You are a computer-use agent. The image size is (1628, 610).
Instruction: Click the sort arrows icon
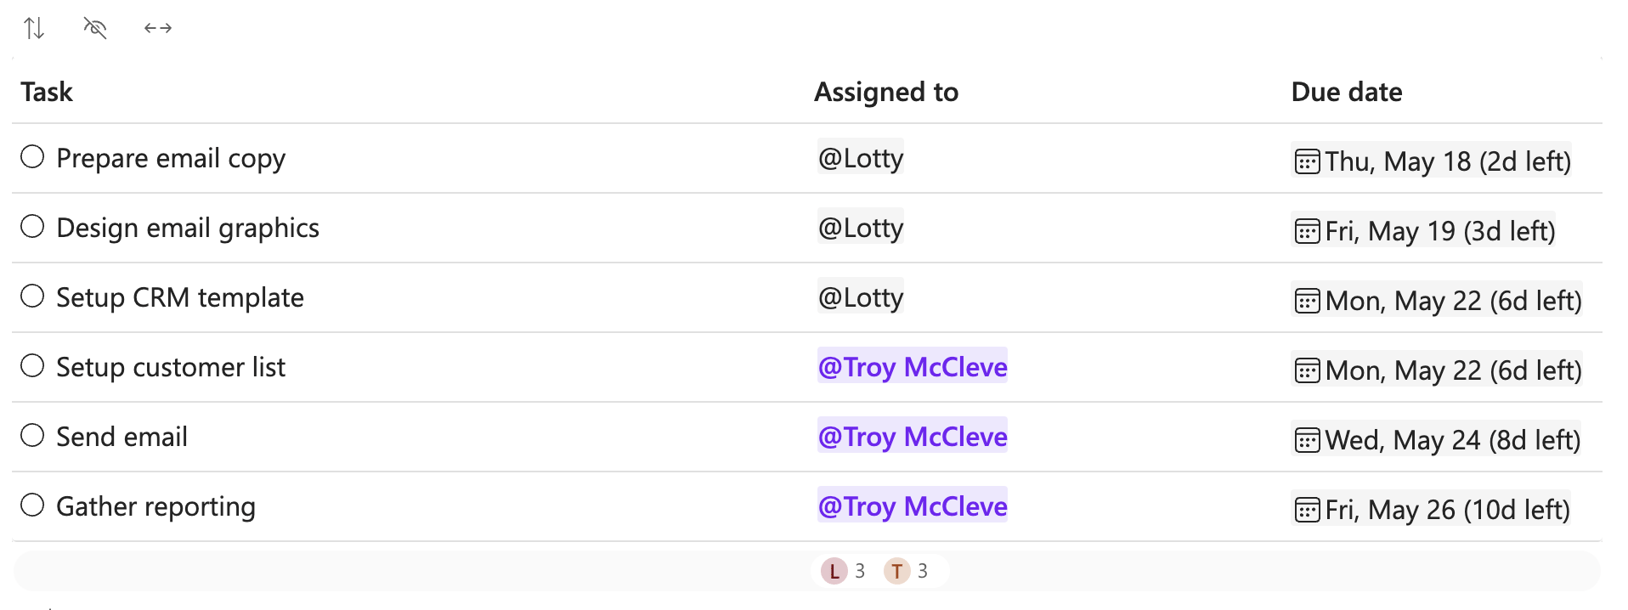(x=34, y=28)
